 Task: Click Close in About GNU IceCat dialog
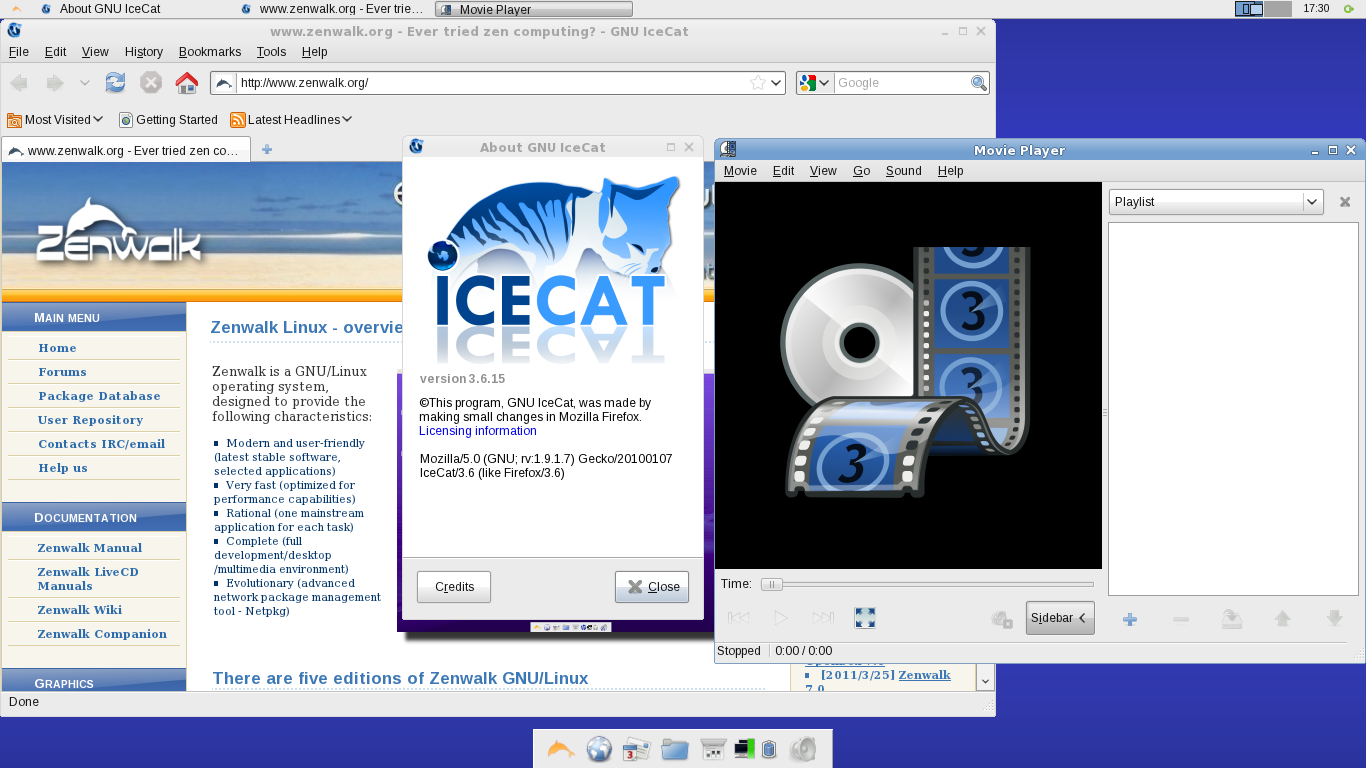[652, 587]
